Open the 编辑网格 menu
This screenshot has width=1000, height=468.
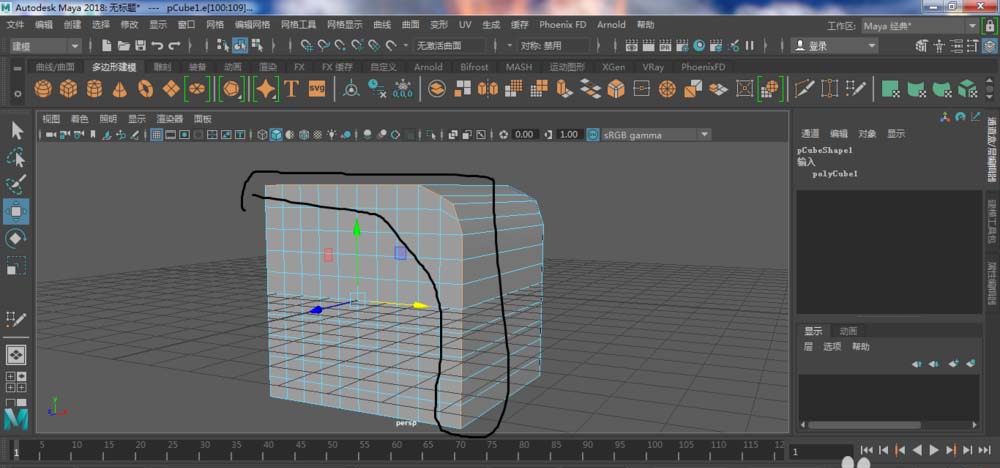[253, 24]
